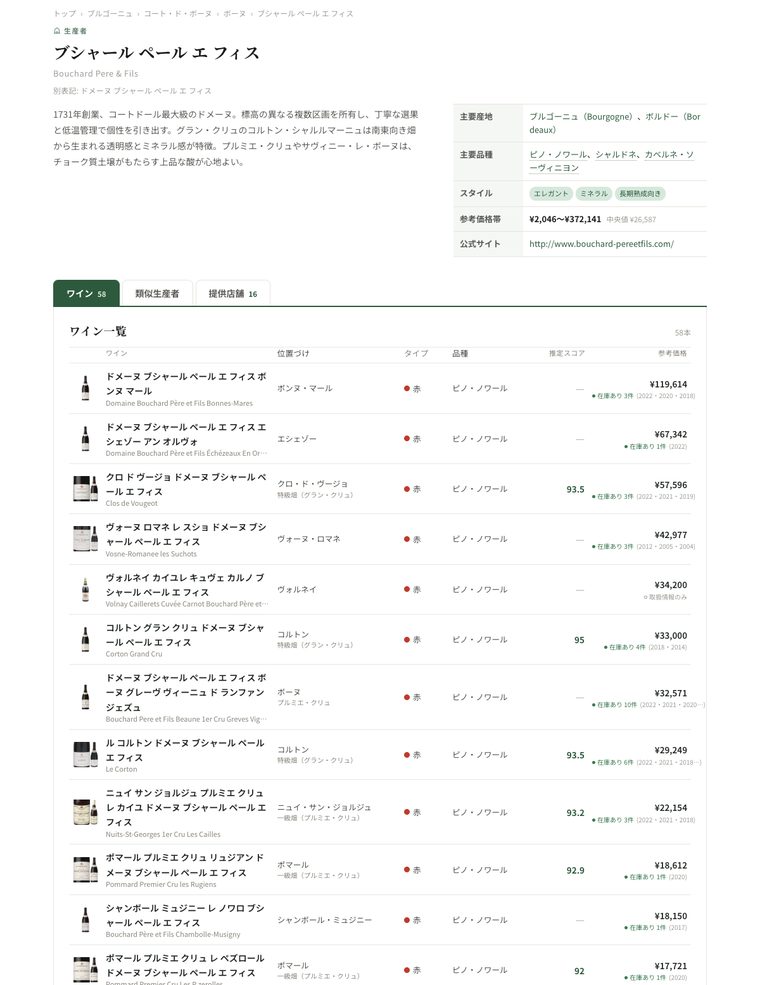The width and height of the screenshot is (760, 985).
Task: Open wine コルトン グラン クリュ title
Action: pyautogui.click(x=185, y=635)
